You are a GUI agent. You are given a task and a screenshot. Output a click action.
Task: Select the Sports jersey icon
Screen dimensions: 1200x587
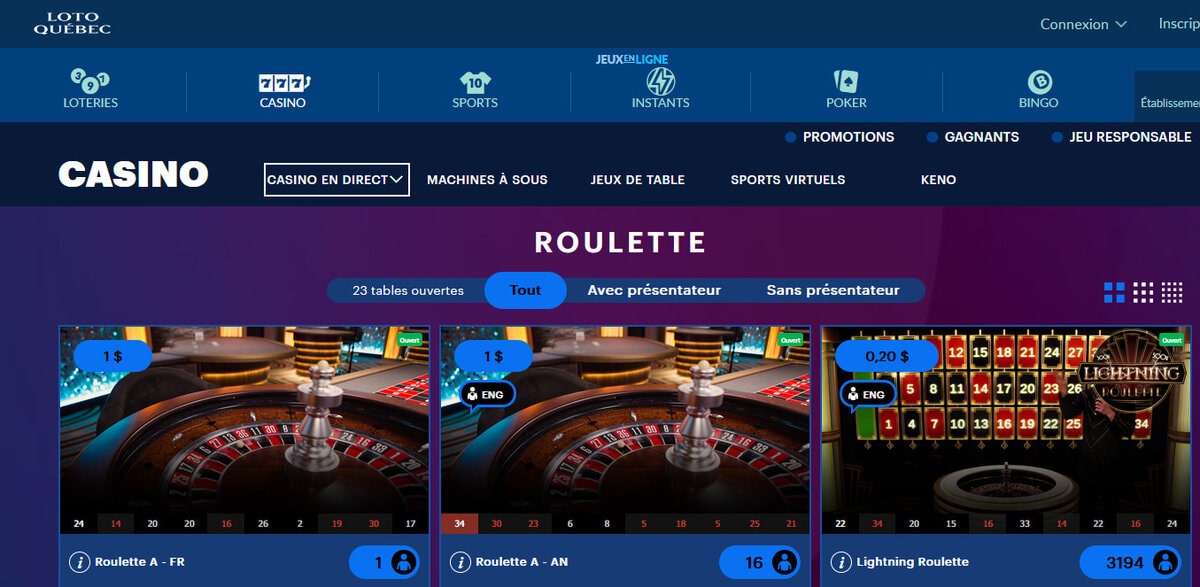coord(475,81)
